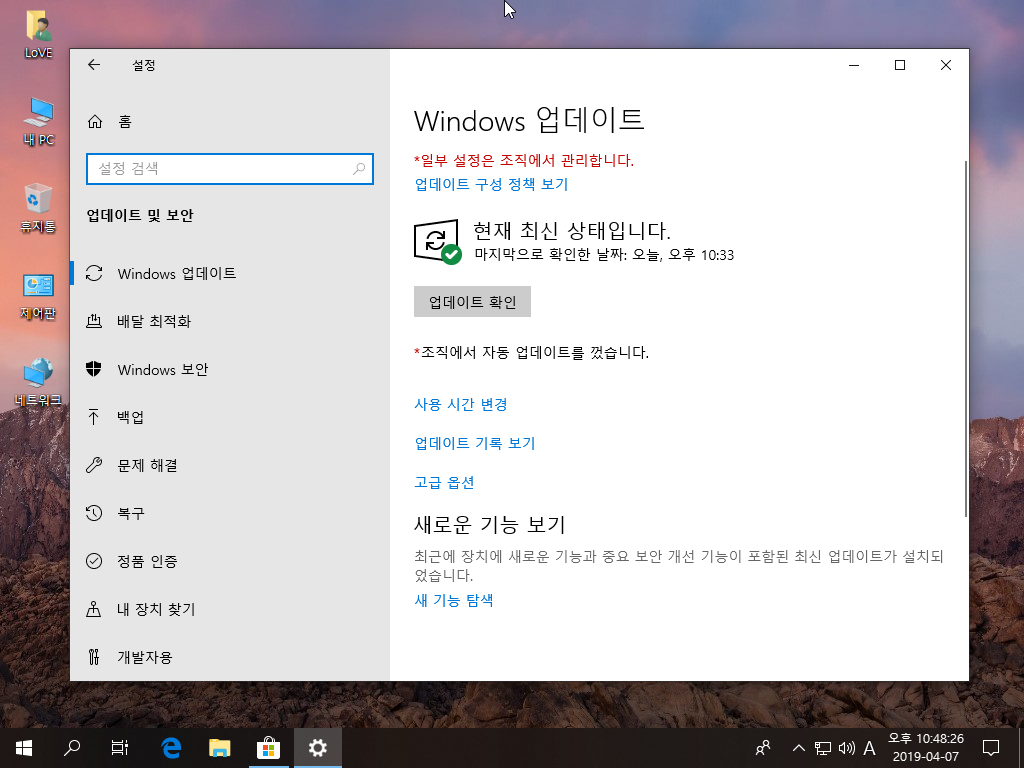Open the Action Center notification icon

click(x=991, y=748)
